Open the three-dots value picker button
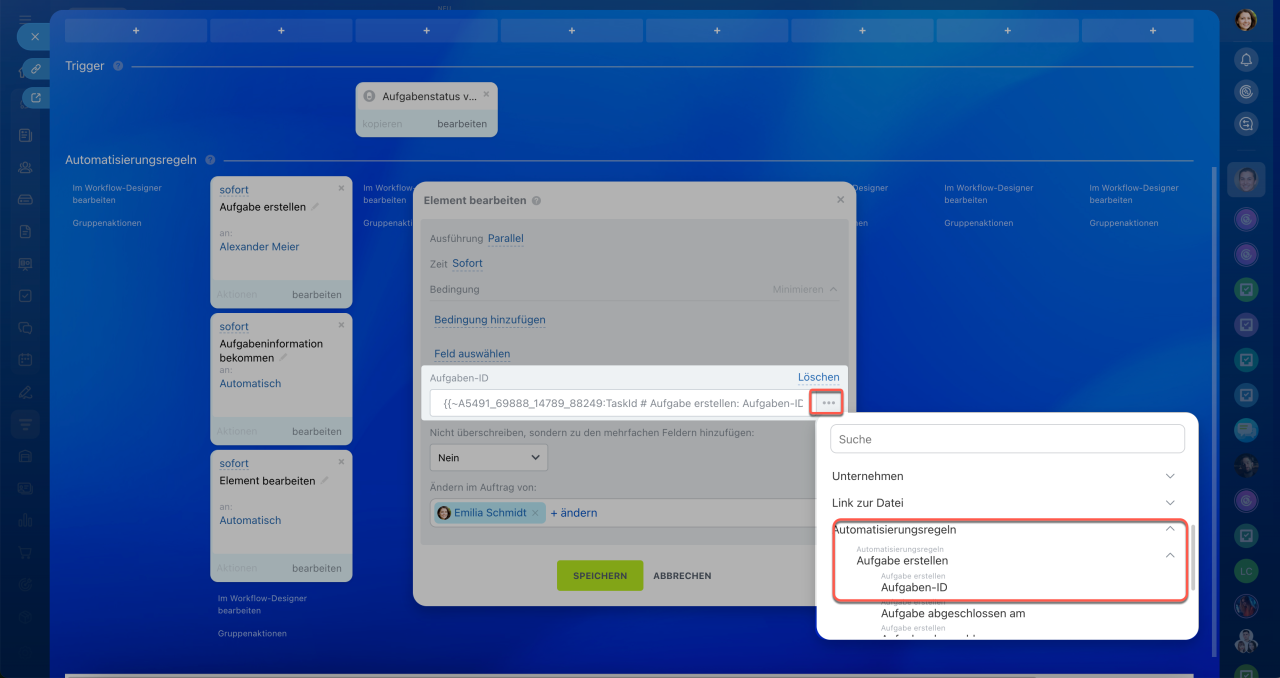1280x678 pixels. [x=828, y=402]
